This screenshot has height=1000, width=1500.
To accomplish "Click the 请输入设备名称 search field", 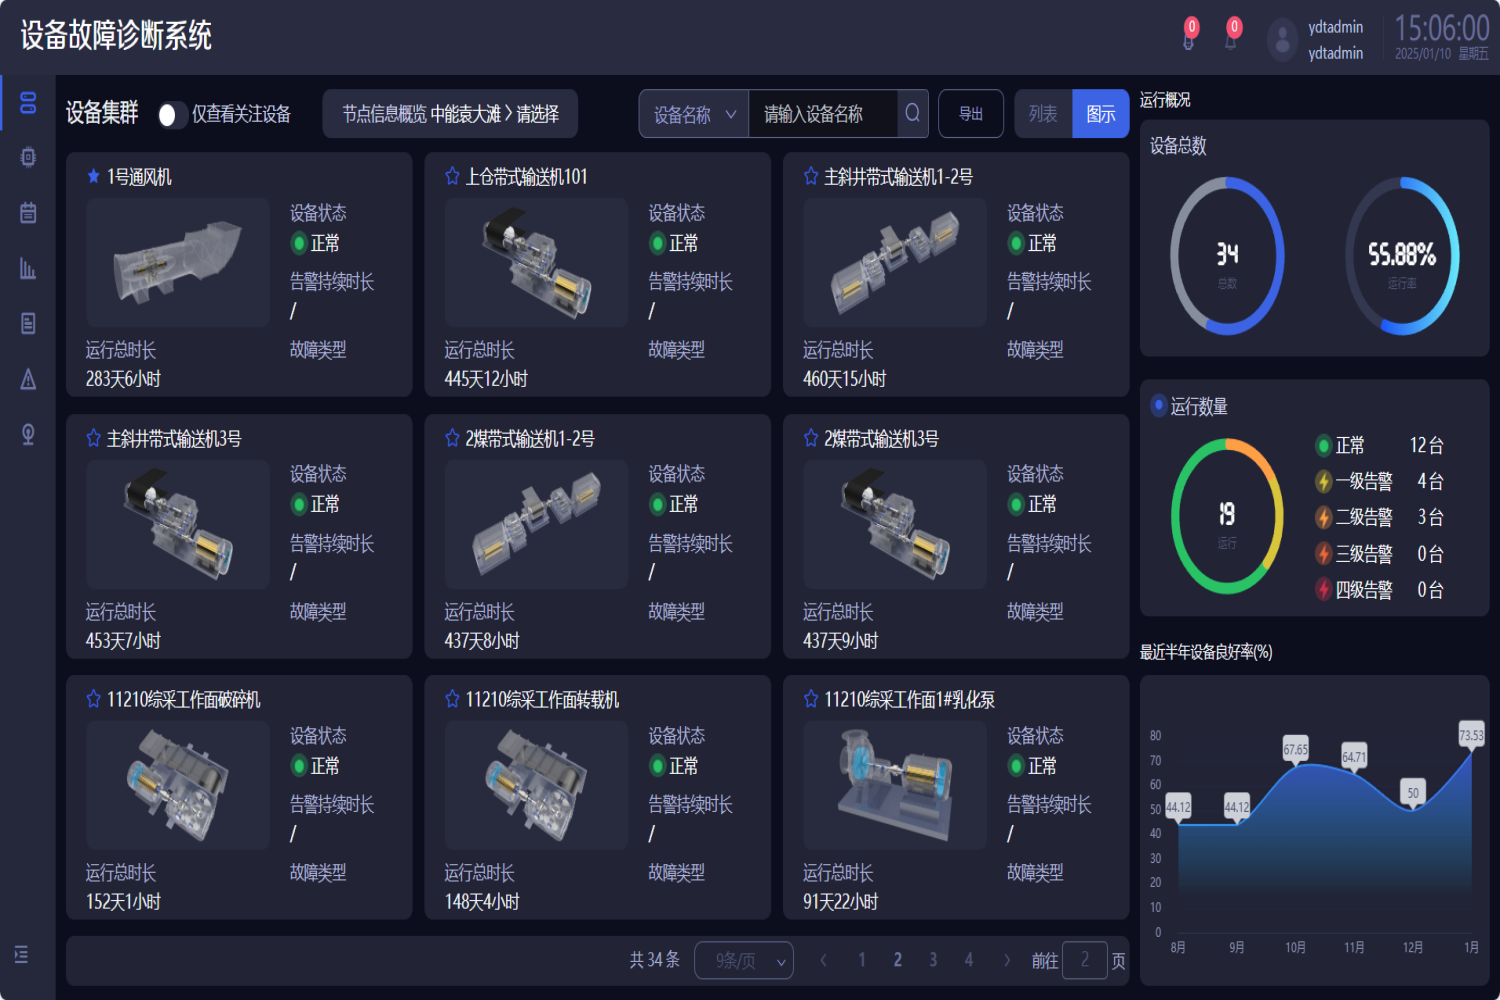I will [x=822, y=114].
